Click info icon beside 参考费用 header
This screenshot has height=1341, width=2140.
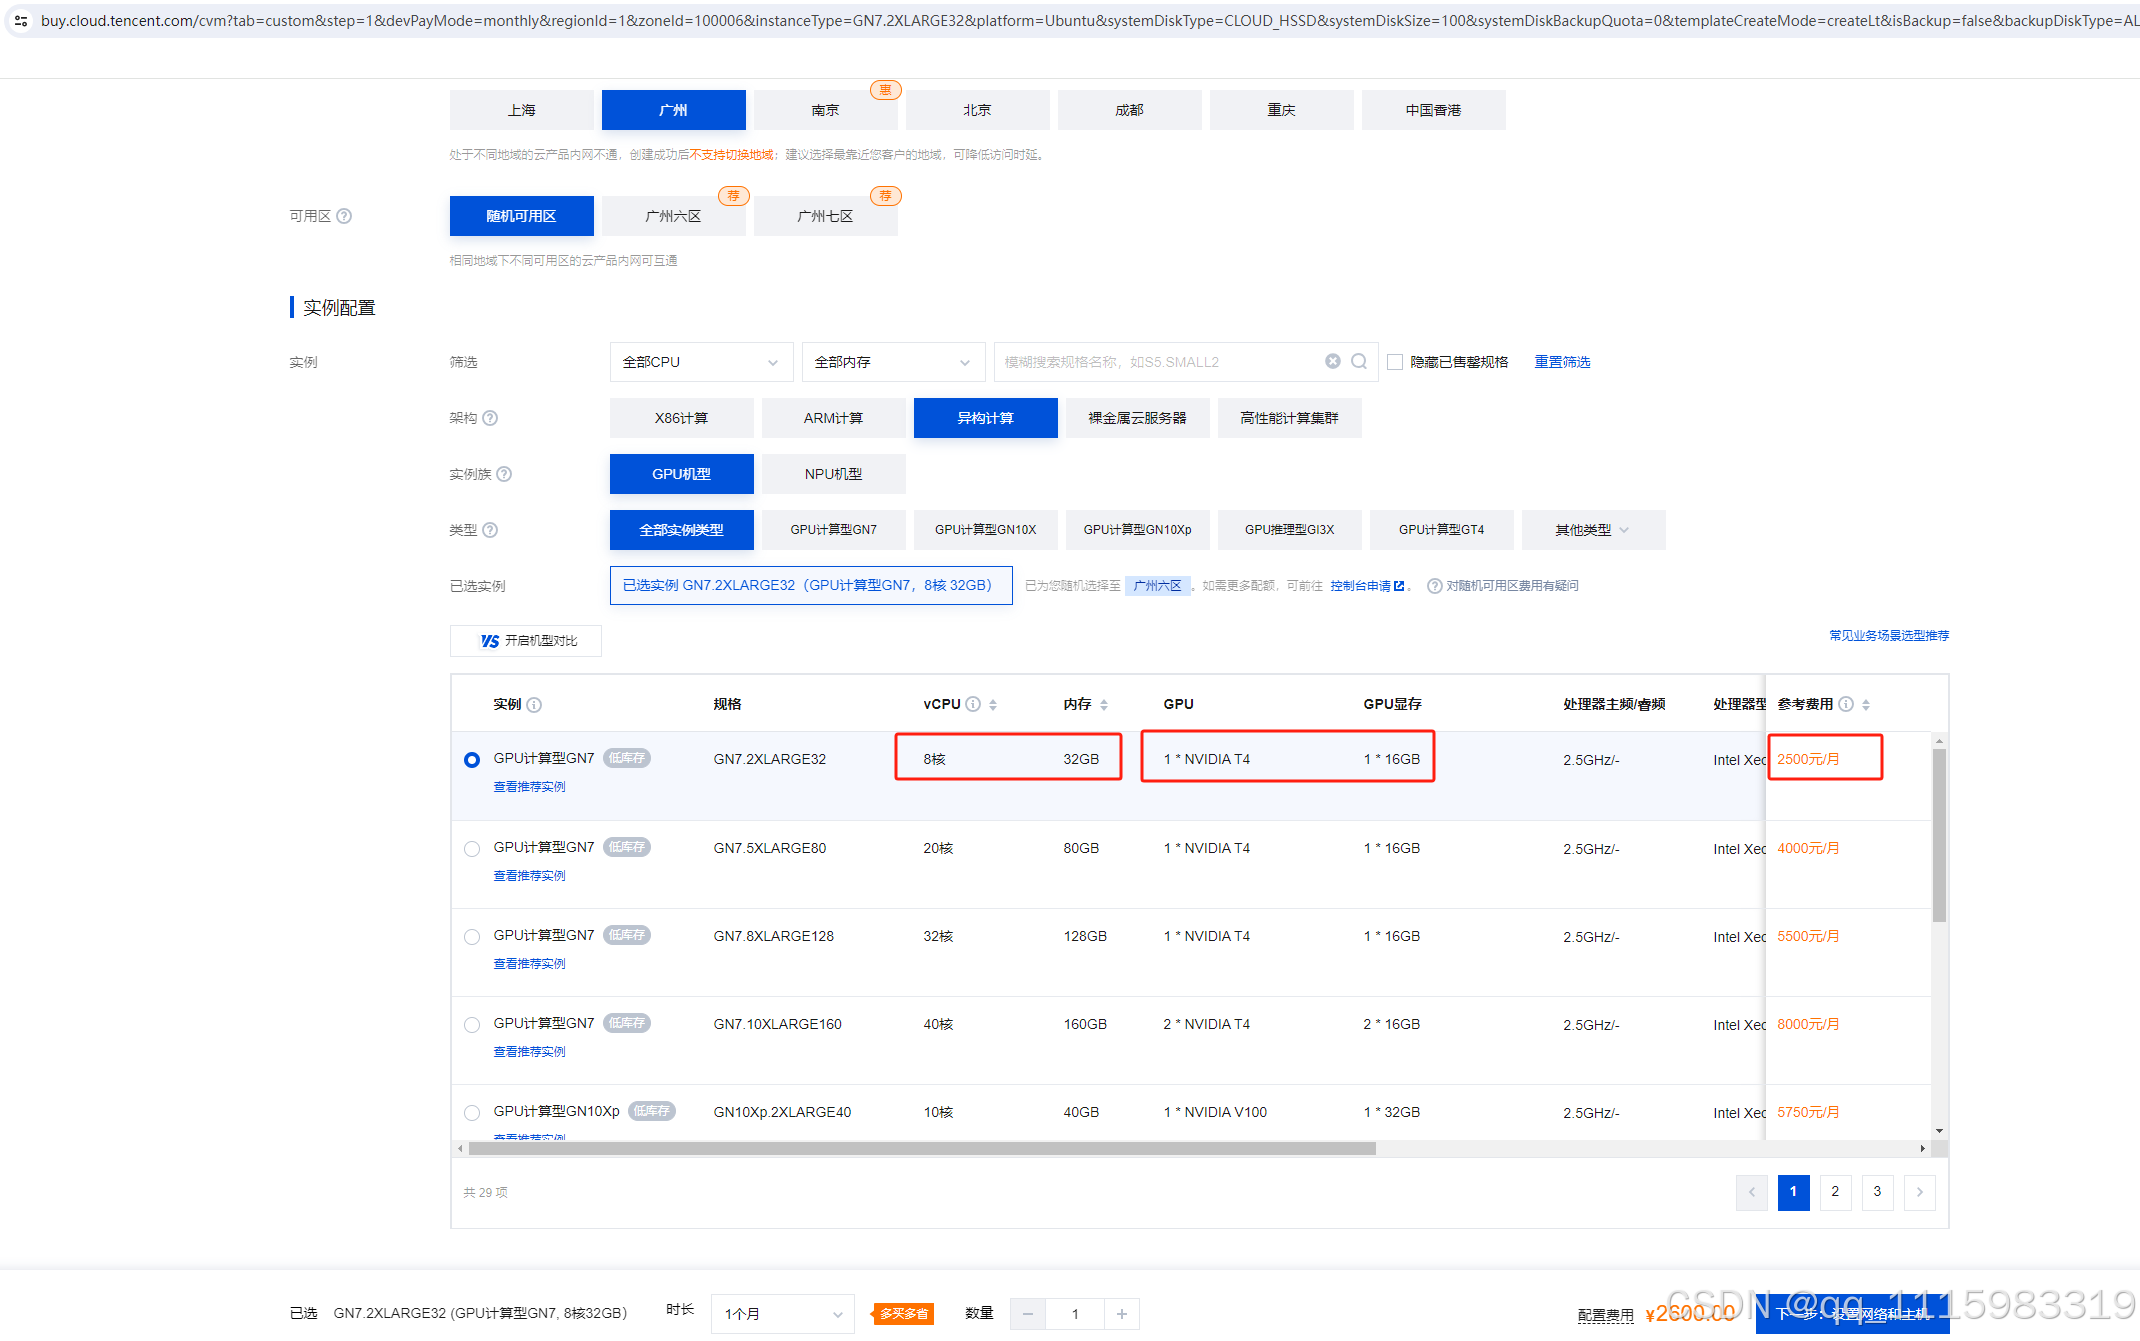point(1846,704)
